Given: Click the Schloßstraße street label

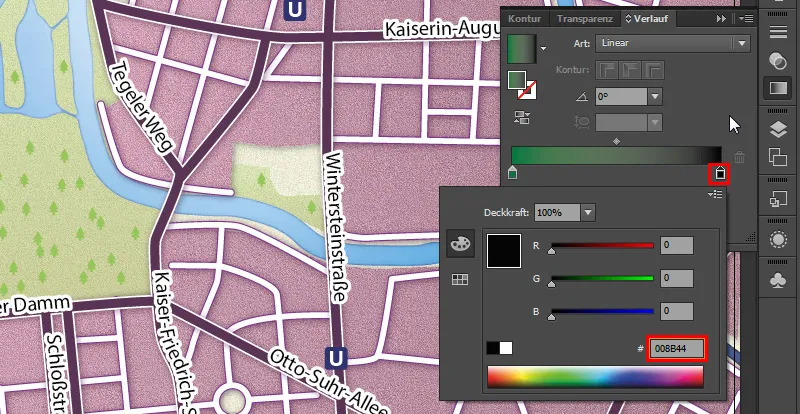Looking at the screenshot, I should pyautogui.click(x=58, y=373).
